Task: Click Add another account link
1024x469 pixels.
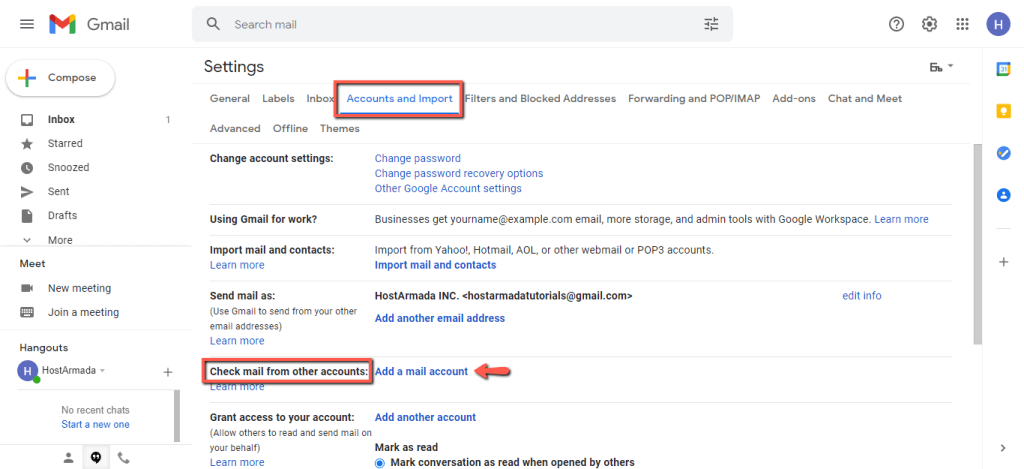Action: (x=425, y=417)
